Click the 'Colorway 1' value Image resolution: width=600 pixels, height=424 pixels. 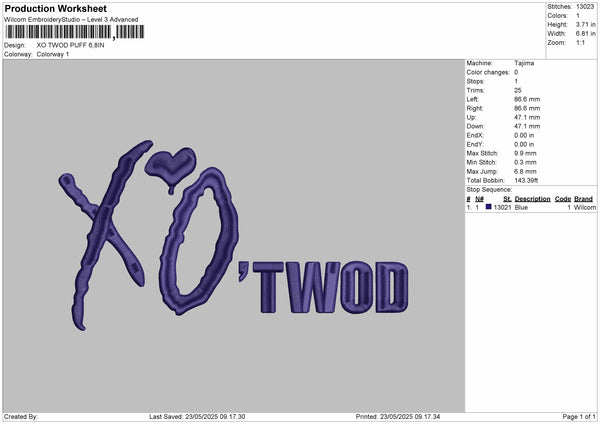(53, 54)
